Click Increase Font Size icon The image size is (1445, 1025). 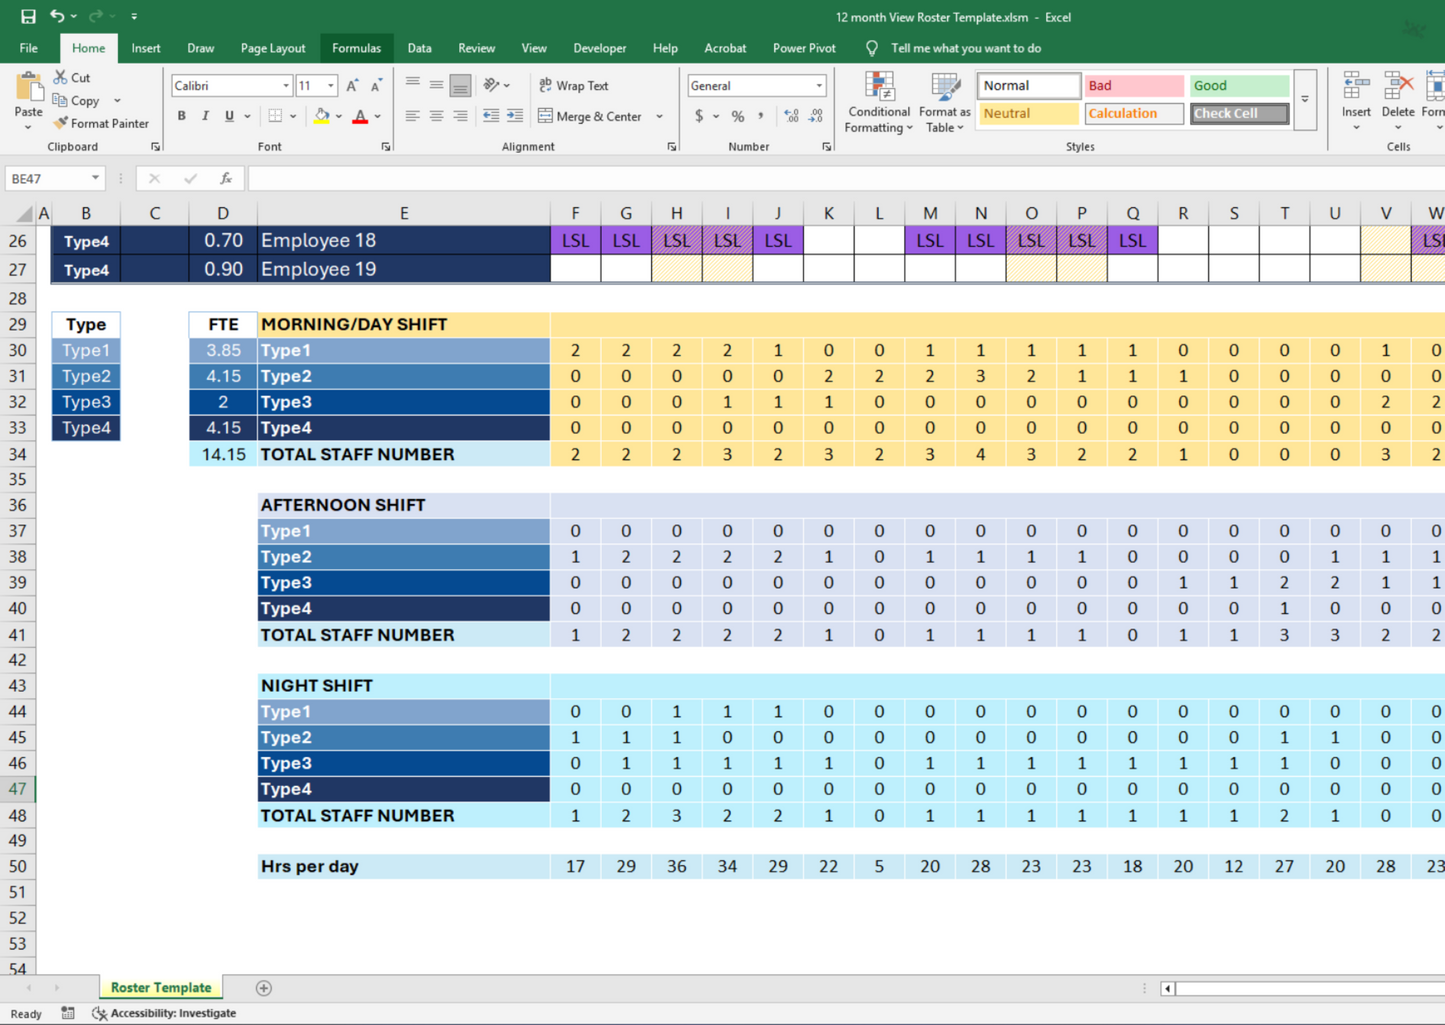(x=352, y=86)
